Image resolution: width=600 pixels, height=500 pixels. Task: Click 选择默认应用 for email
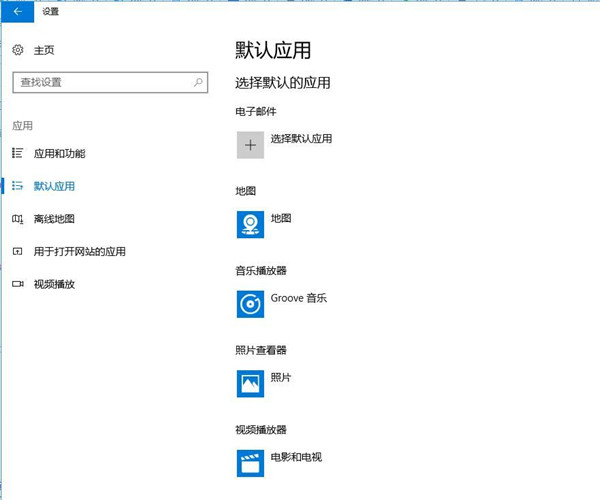[301, 138]
